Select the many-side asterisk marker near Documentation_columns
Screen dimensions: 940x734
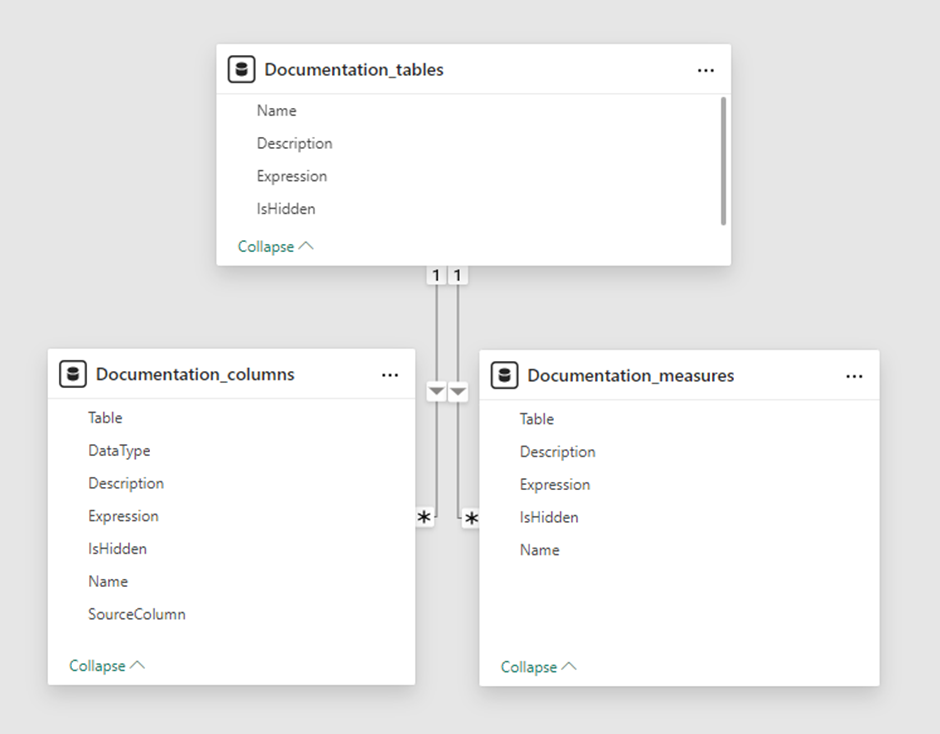(x=425, y=518)
